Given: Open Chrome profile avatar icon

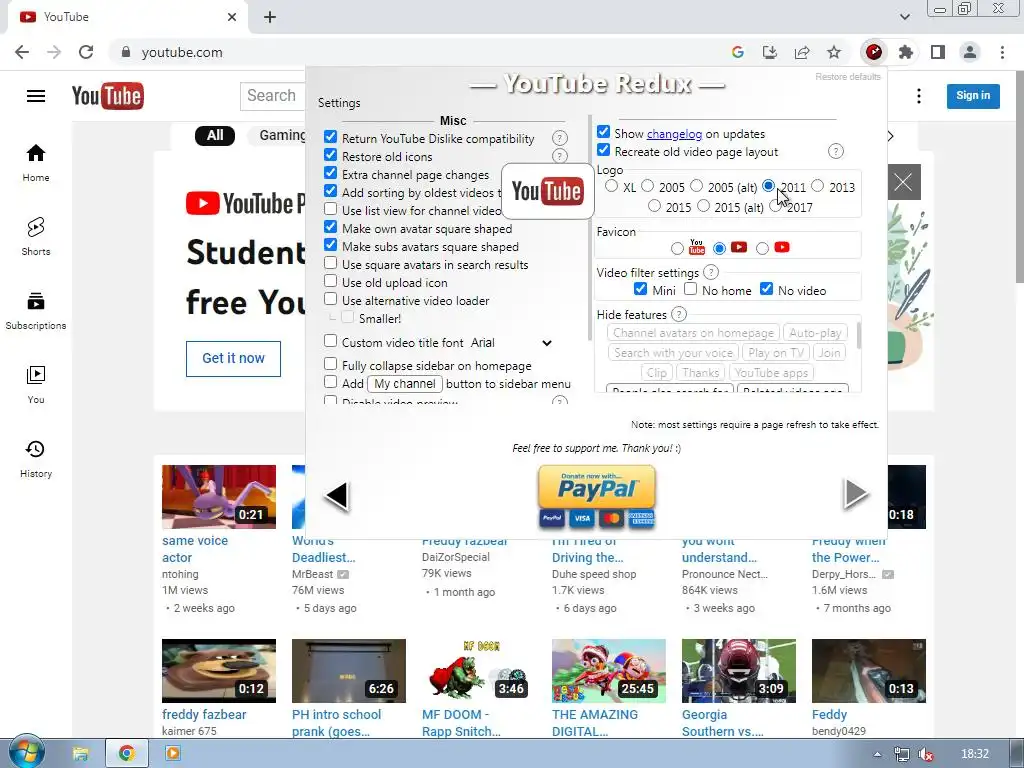Looking at the screenshot, I should pyautogui.click(x=970, y=52).
